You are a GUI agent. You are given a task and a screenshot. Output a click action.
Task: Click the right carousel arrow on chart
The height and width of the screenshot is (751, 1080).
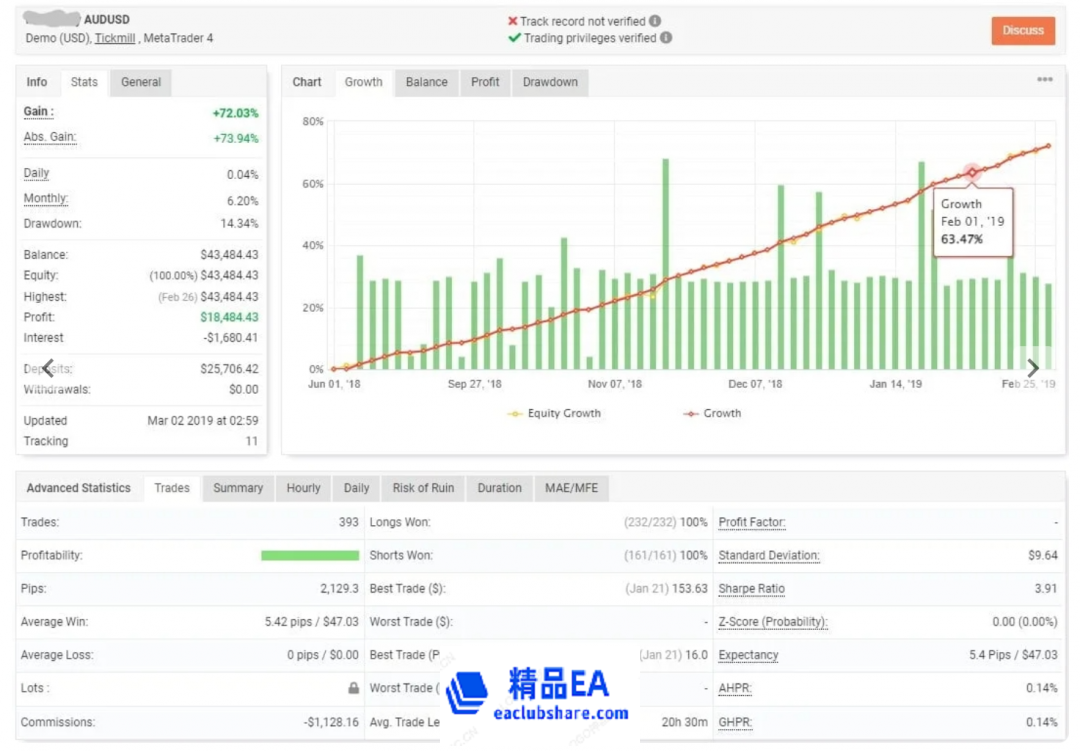point(1033,368)
